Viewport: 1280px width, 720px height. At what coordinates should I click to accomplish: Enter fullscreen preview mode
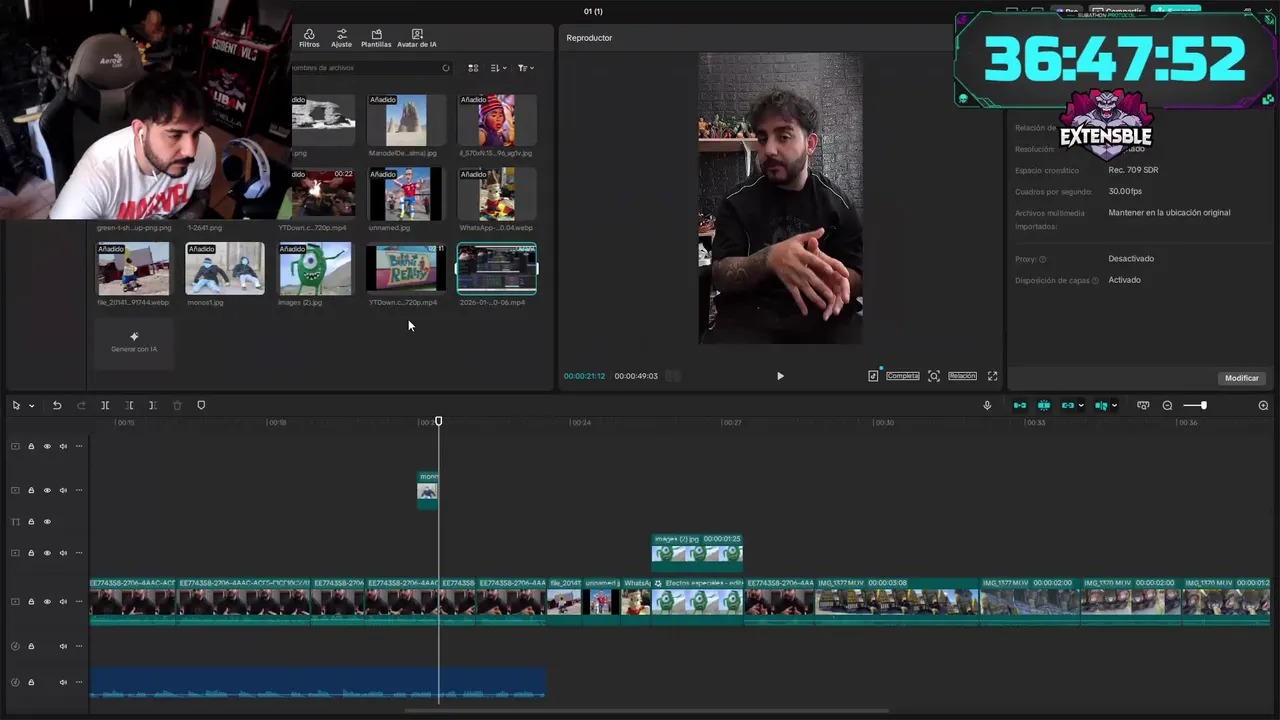coord(992,376)
